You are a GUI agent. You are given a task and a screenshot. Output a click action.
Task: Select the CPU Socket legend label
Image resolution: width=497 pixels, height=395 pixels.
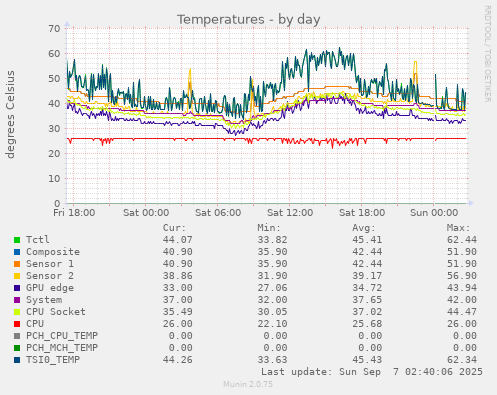pyautogui.click(x=56, y=312)
